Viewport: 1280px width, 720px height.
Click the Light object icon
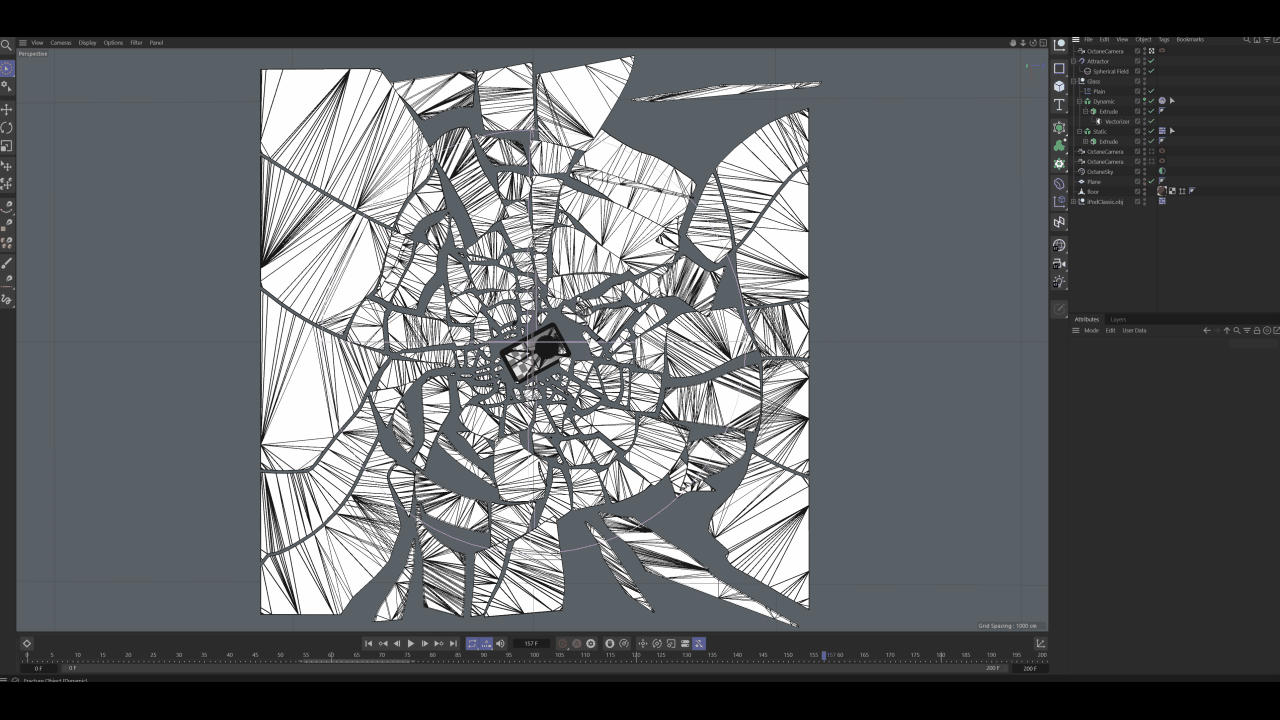[1059, 282]
